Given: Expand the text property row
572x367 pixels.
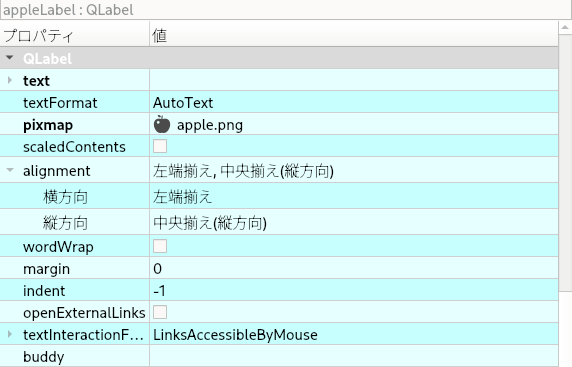Looking at the screenshot, I should pyautogui.click(x=10, y=80).
